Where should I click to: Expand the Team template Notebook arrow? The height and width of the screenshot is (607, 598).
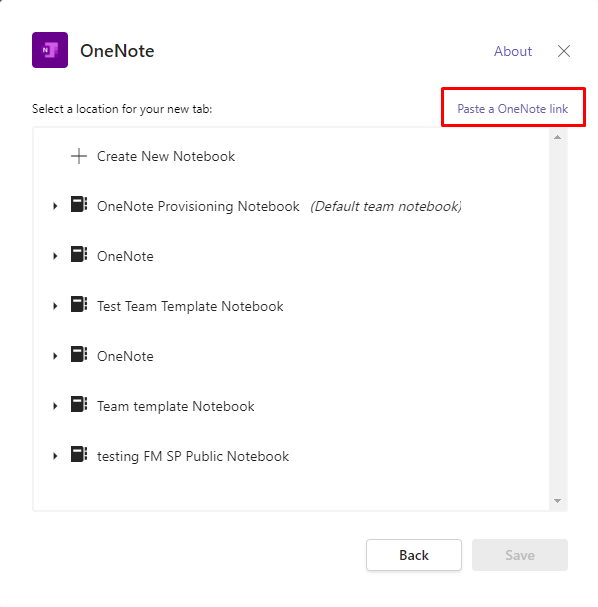coord(55,406)
